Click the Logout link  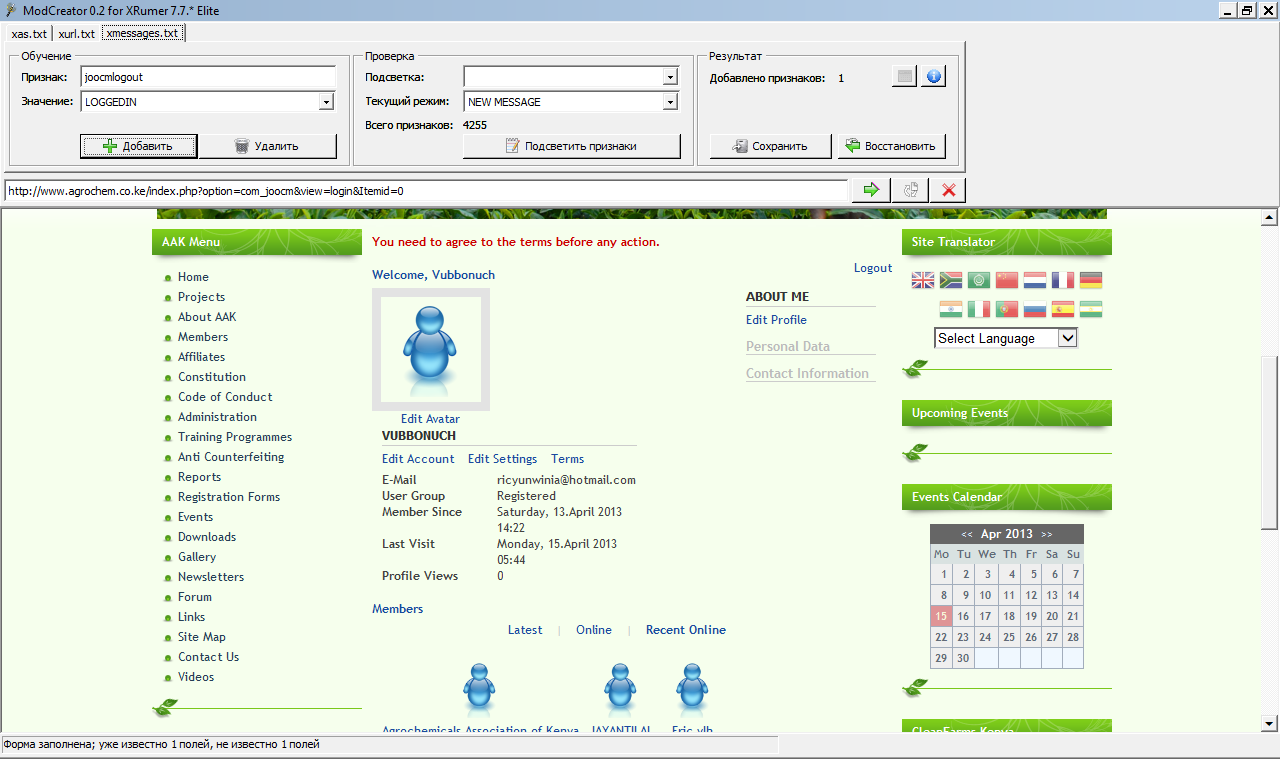pos(873,268)
